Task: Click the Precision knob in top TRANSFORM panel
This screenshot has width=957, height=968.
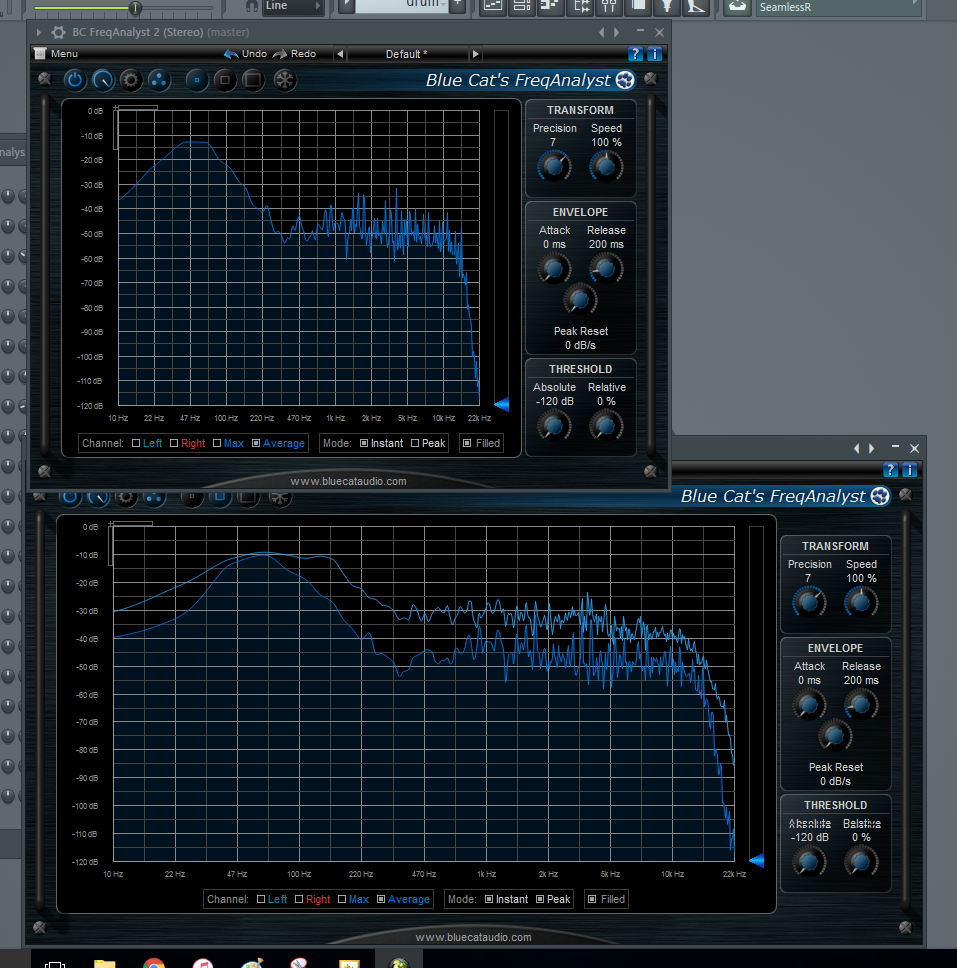Action: point(554,167)
